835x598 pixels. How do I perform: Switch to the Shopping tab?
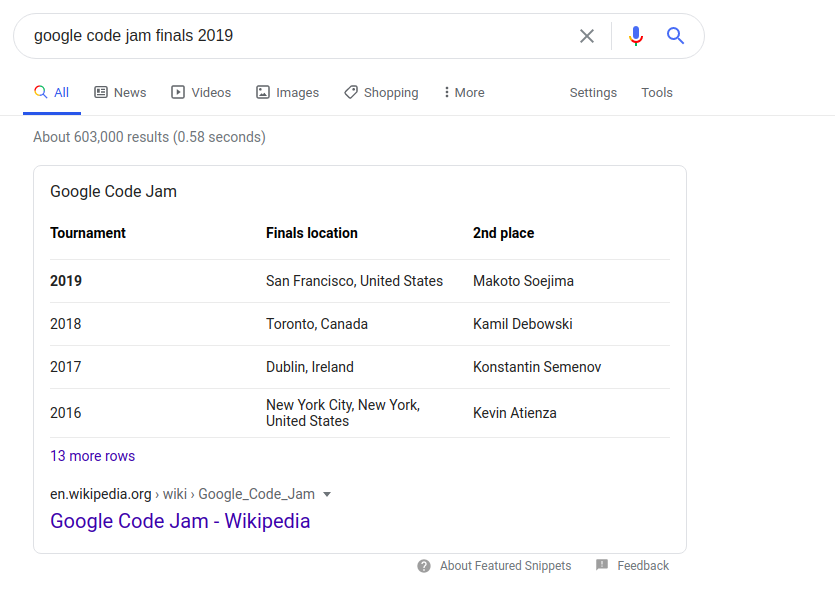381,92
